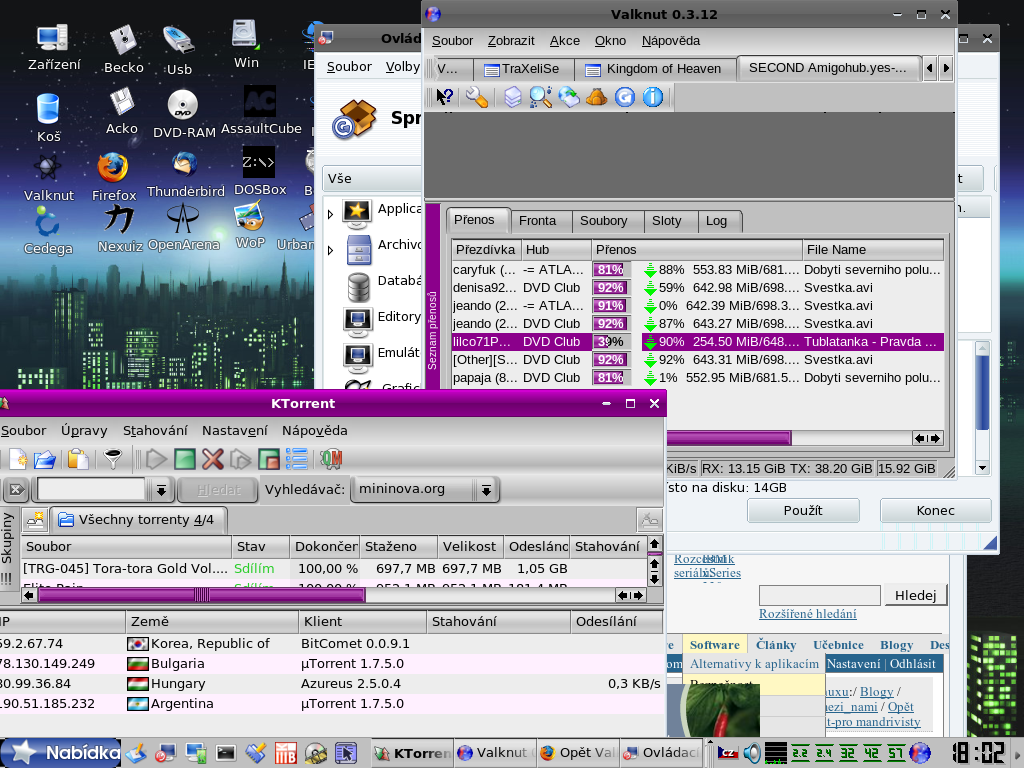
Task: Click the red X remove icon in KTorrent
Action: pyautogui.click(x=213, y=459)
